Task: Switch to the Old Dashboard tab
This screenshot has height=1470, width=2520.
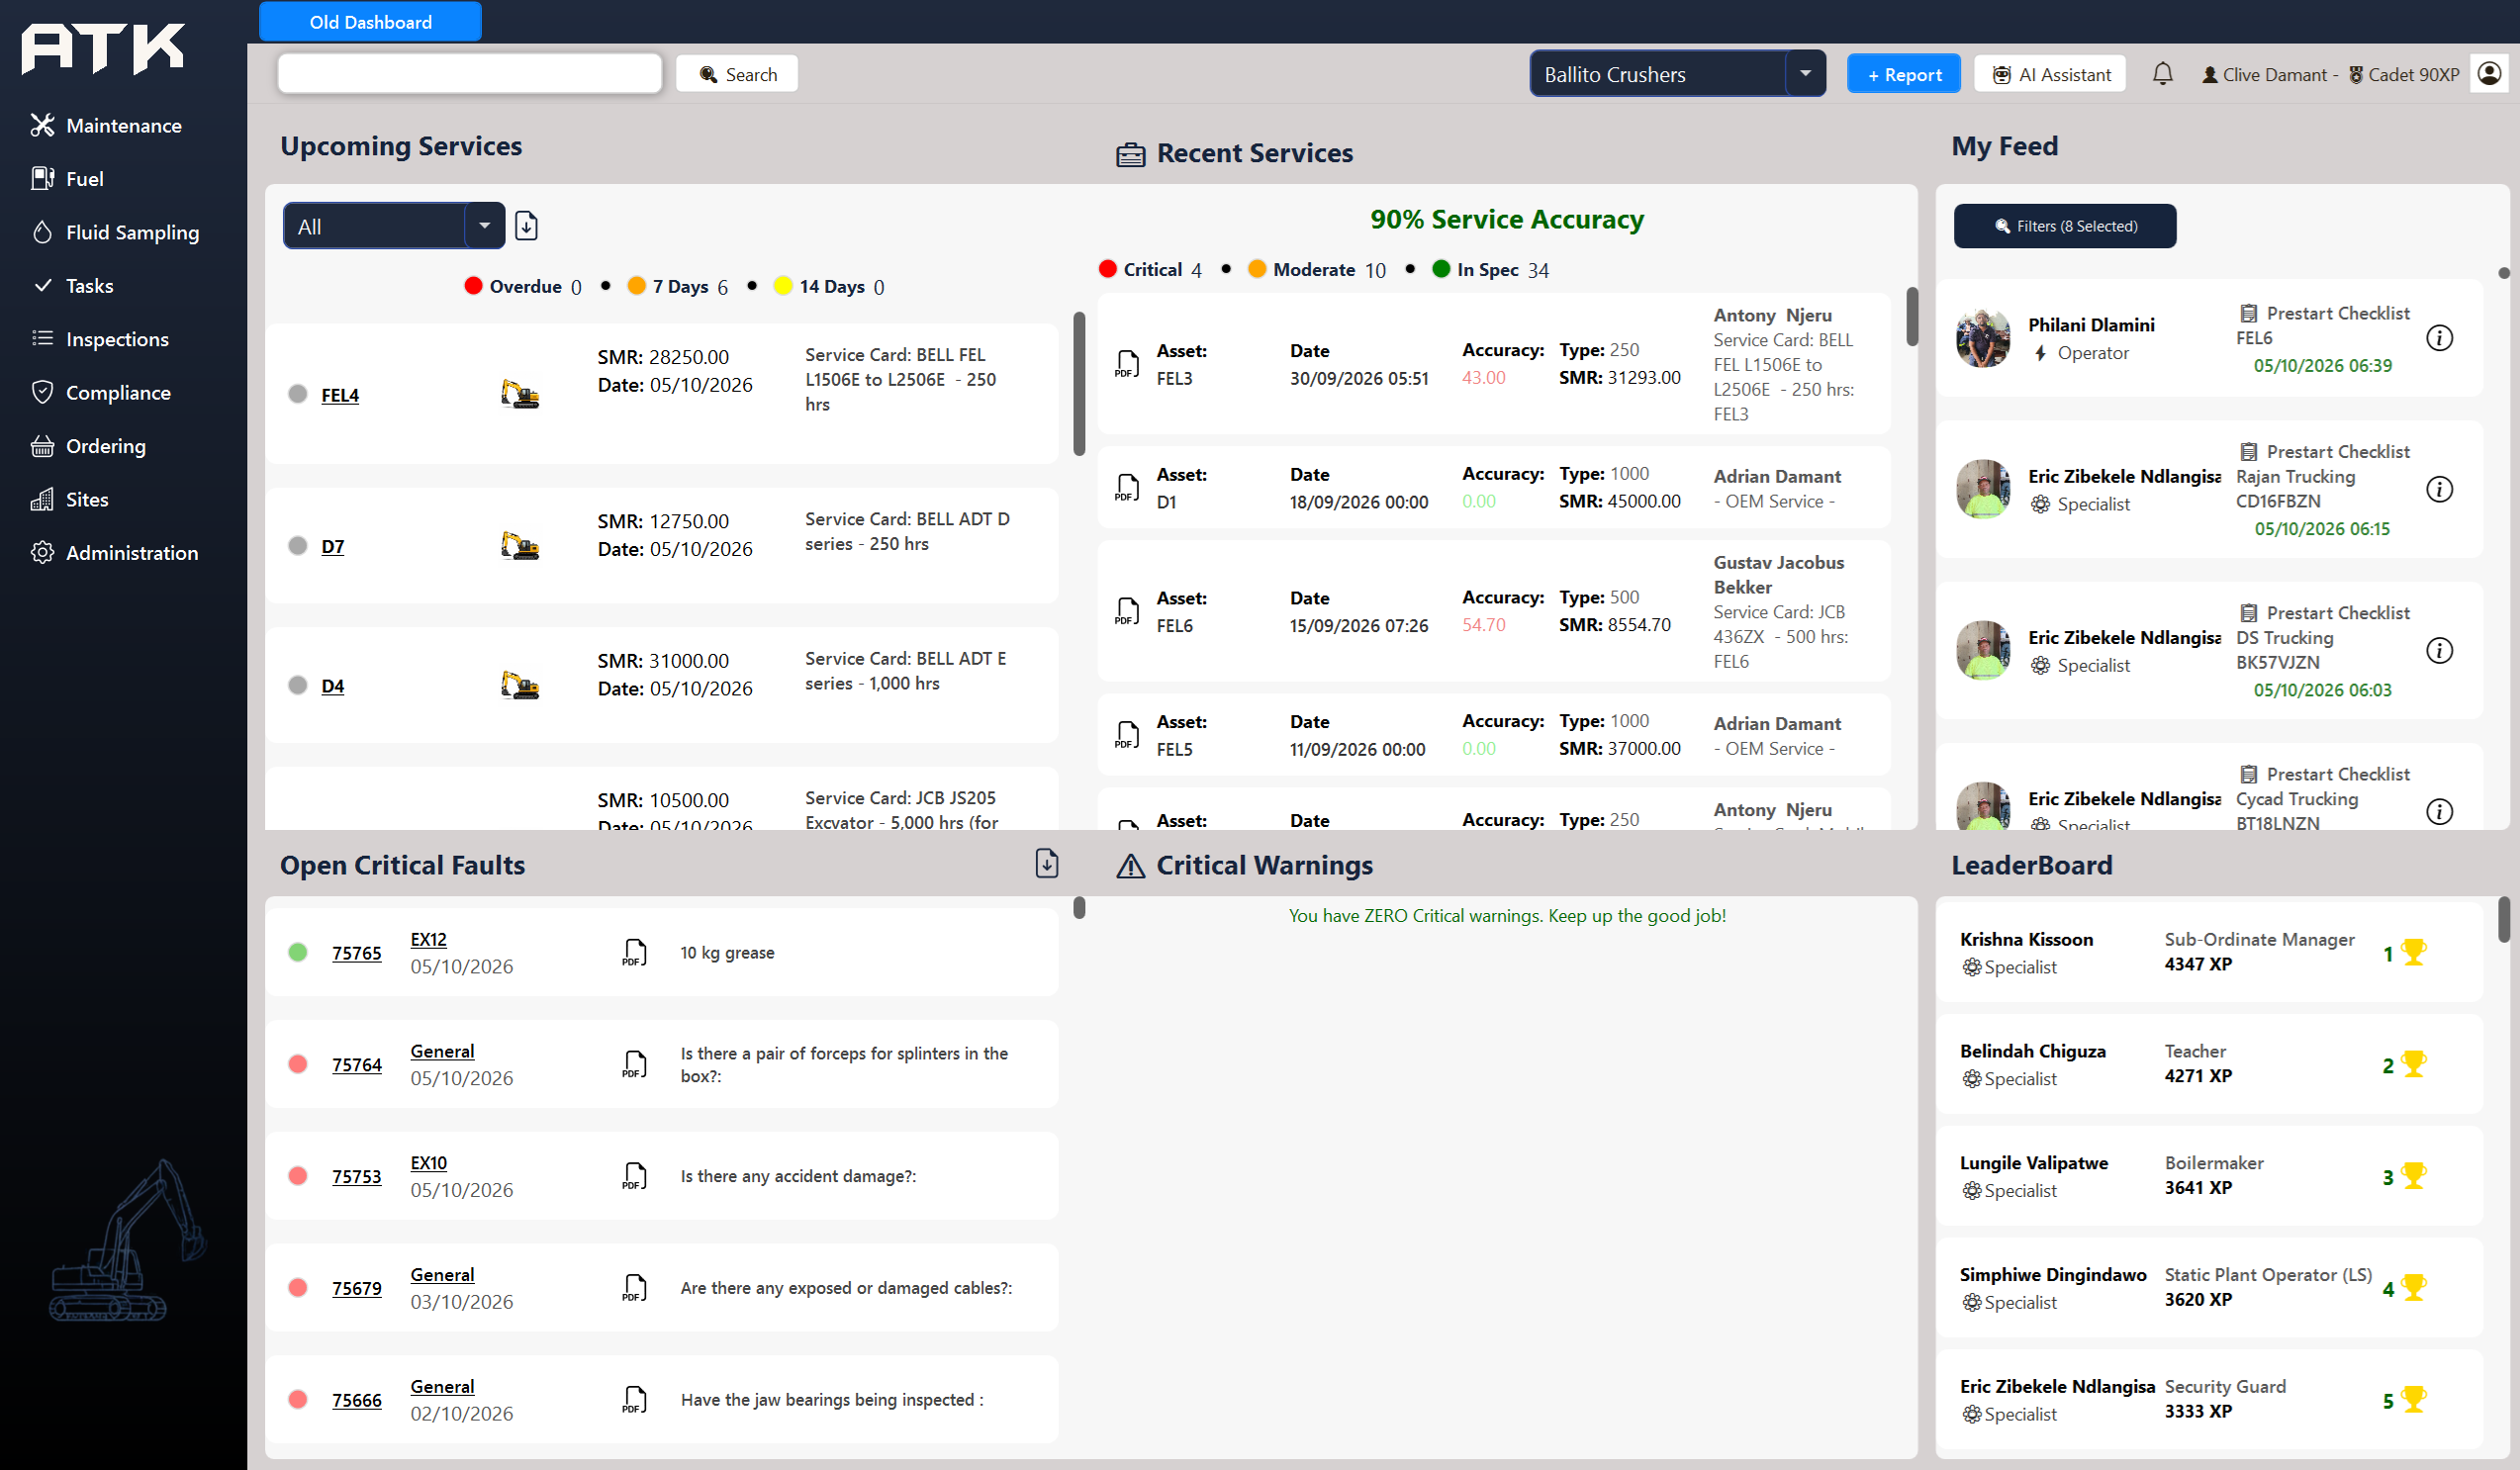Action: pyautogui.click(x=370, y=21)
